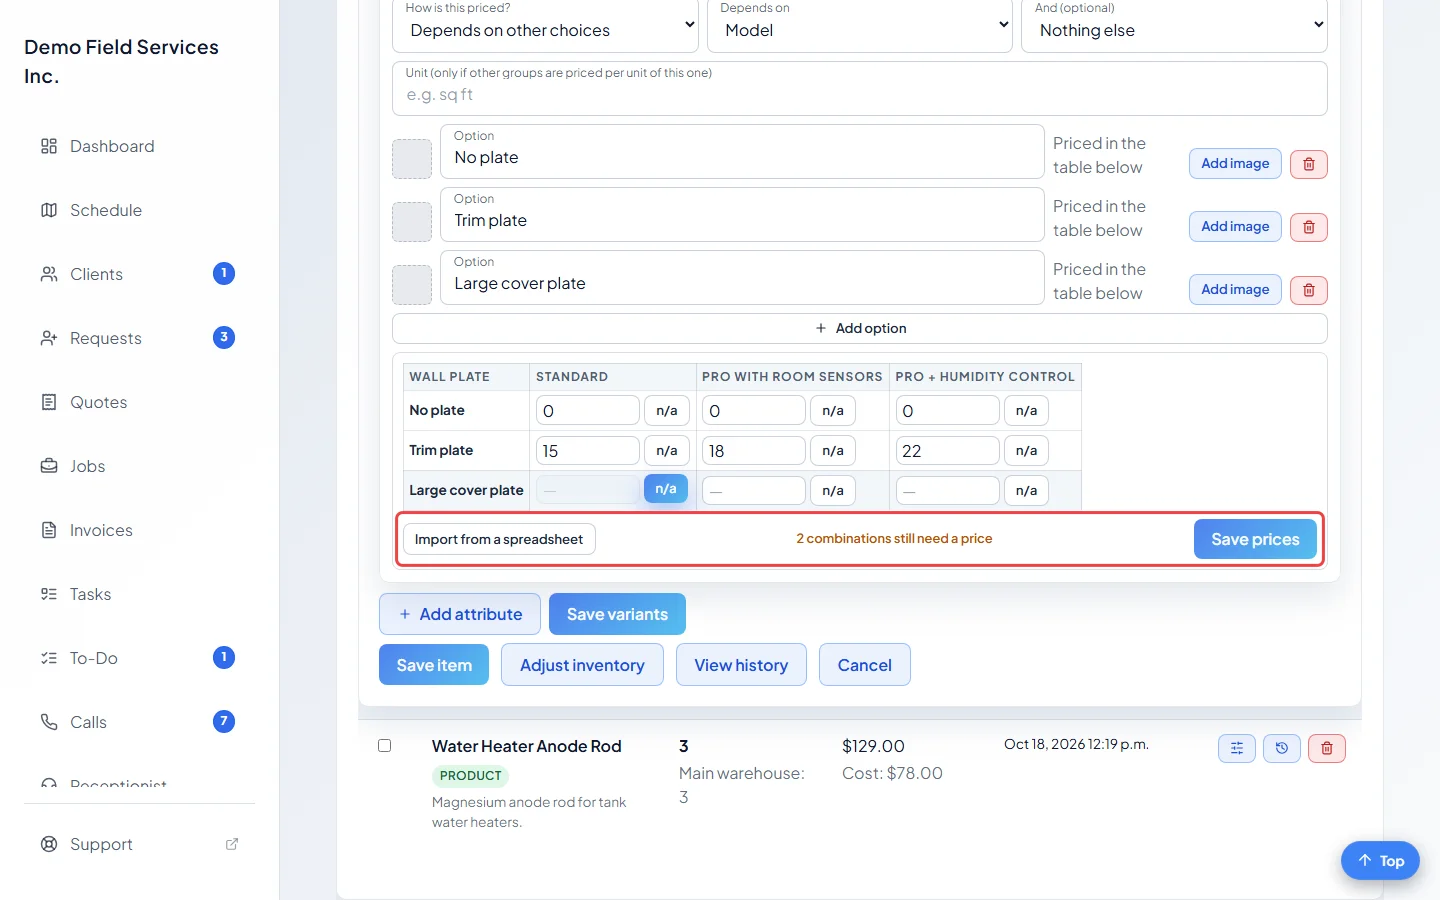Click image placeholder for No plate option
The height and width of the screenshot is (900, 1440).
pos(412,159)
